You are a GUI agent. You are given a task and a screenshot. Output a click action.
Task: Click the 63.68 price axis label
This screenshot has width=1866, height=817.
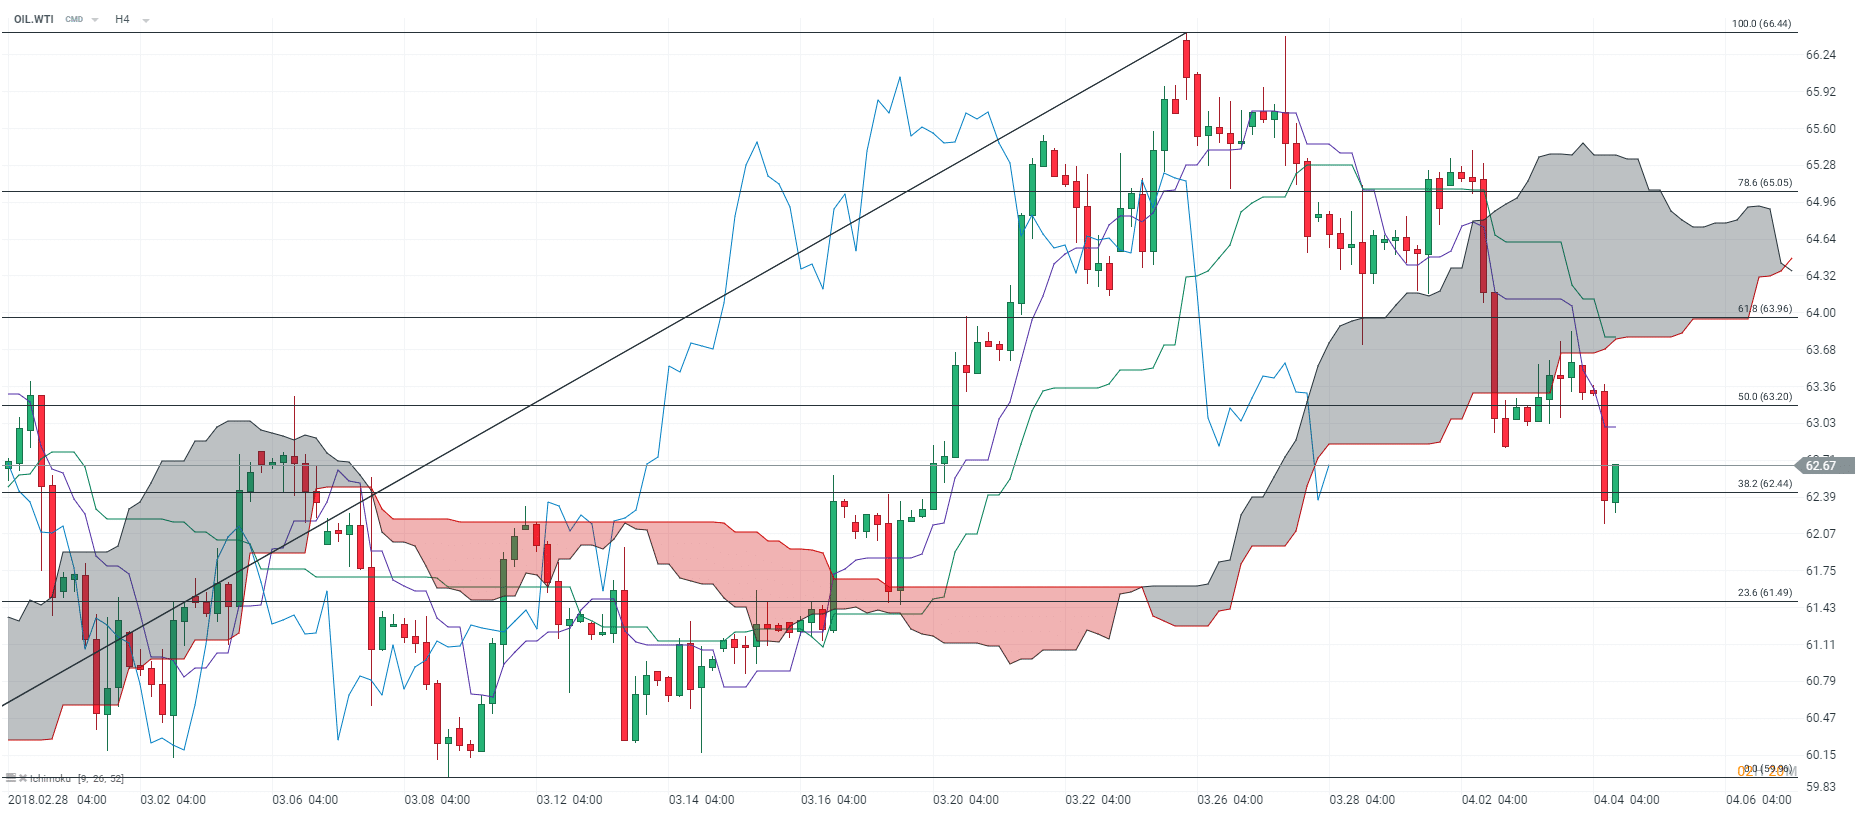(x=1821, y=350)
